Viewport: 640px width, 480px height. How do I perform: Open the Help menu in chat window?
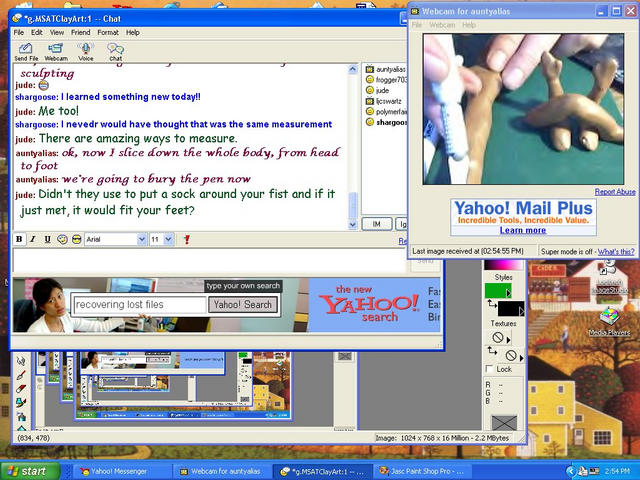click(133, 32)
